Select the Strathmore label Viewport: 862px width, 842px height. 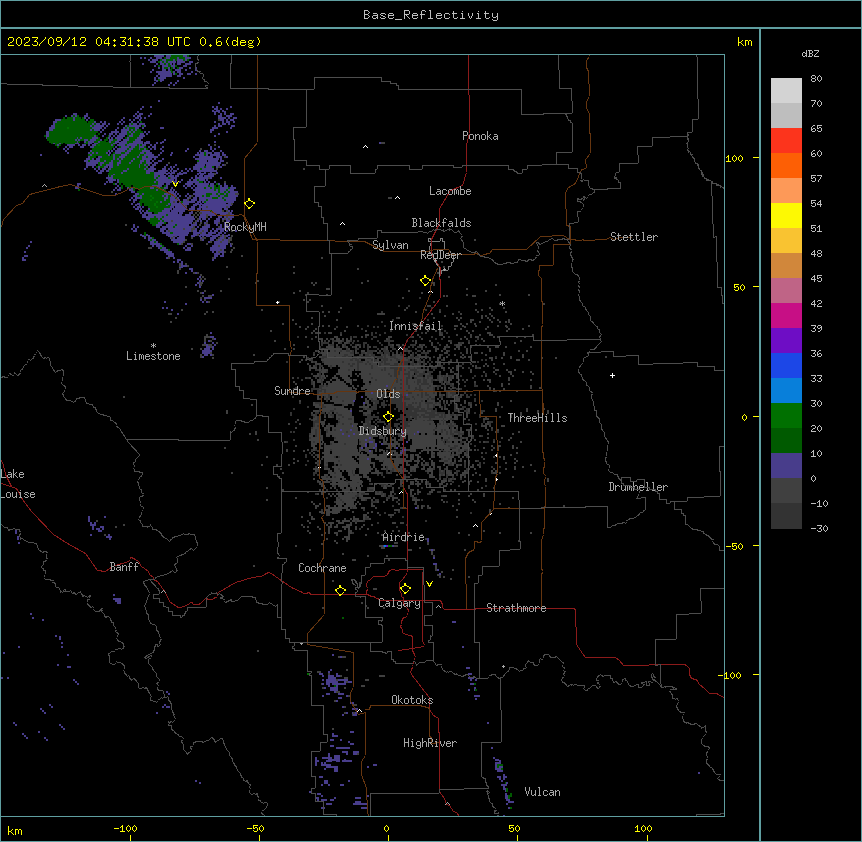[x=516, y=608]
